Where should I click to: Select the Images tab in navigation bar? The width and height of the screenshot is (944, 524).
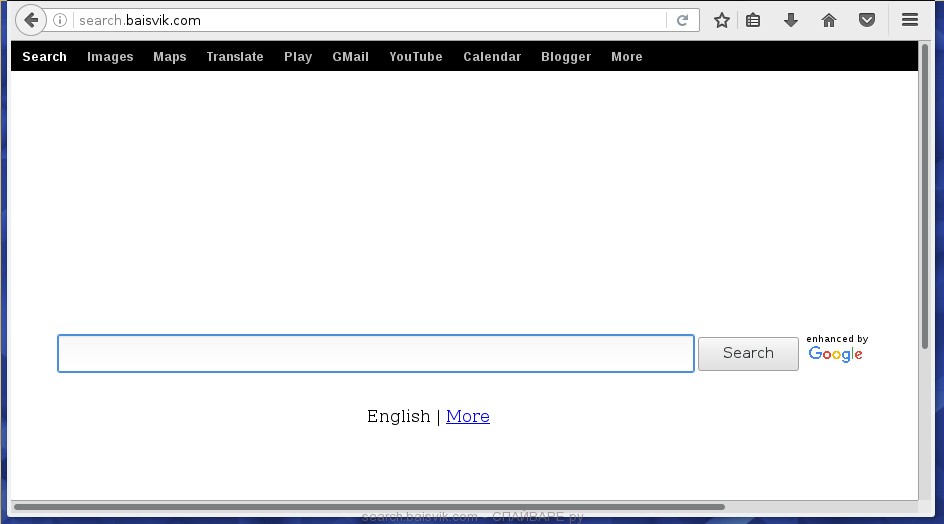click(110, 57)
